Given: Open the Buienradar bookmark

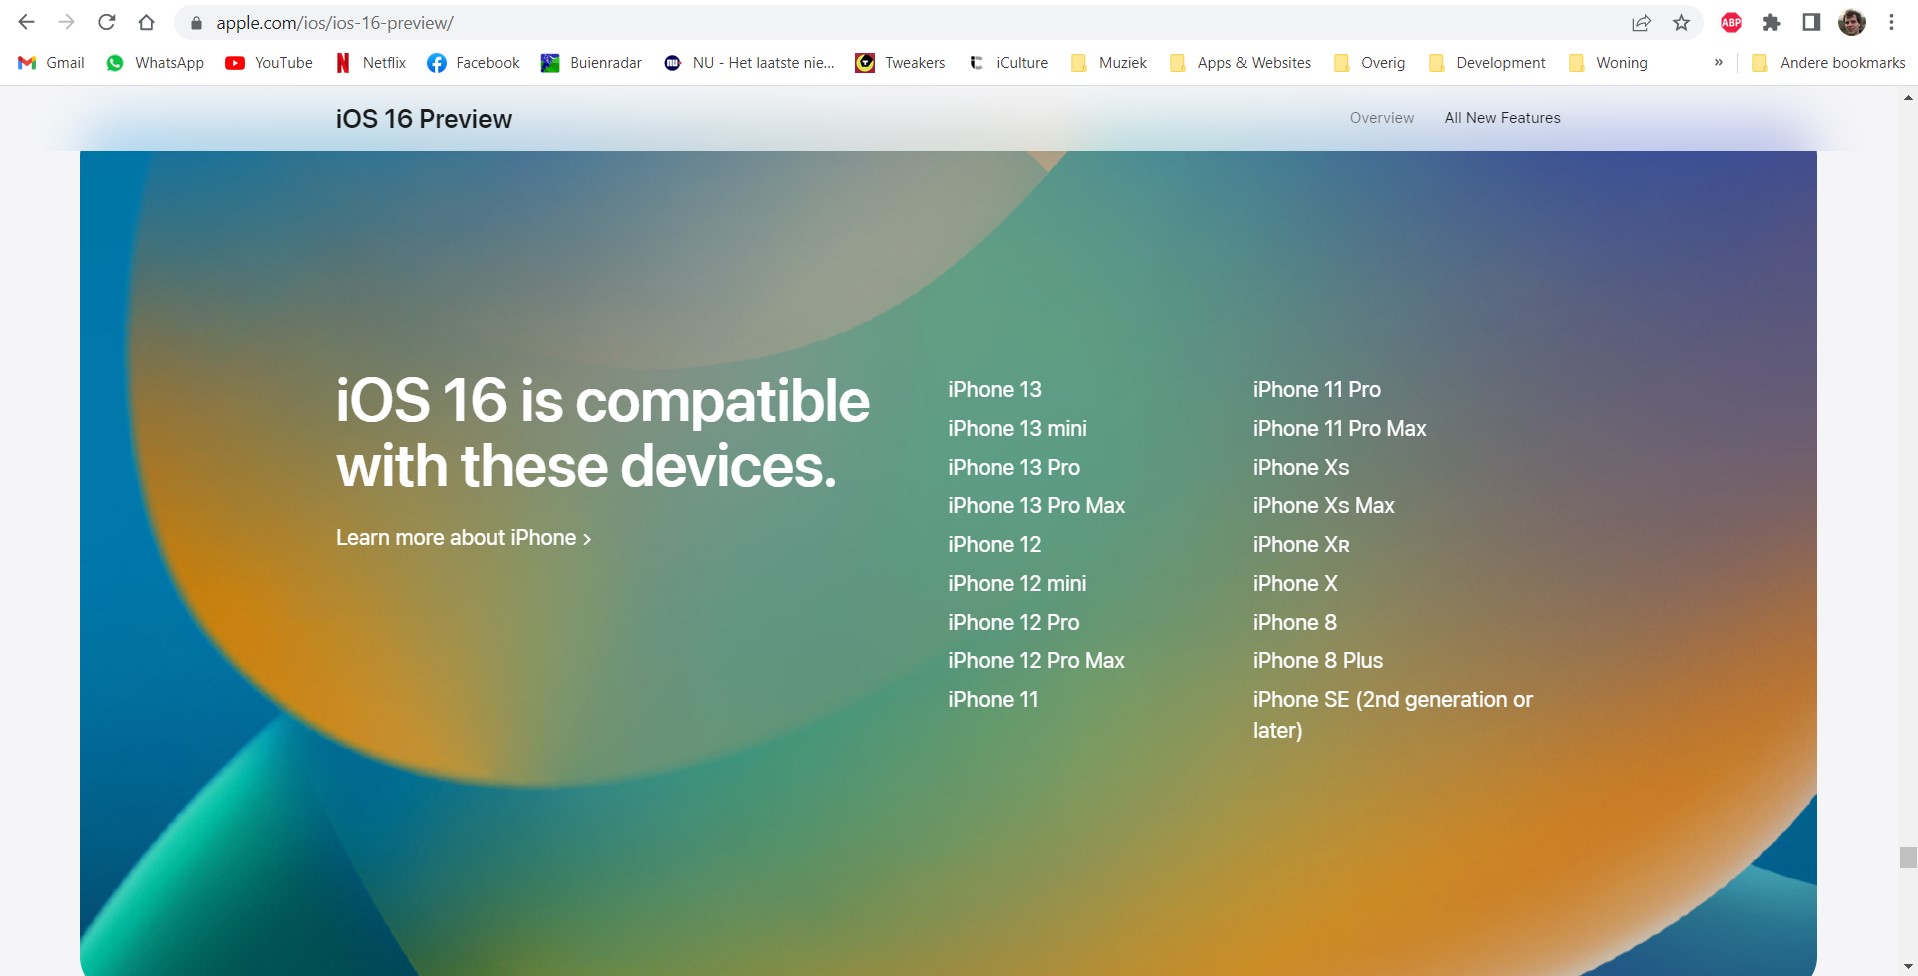Looking at the screenshot, I should [x=591, y=63].
